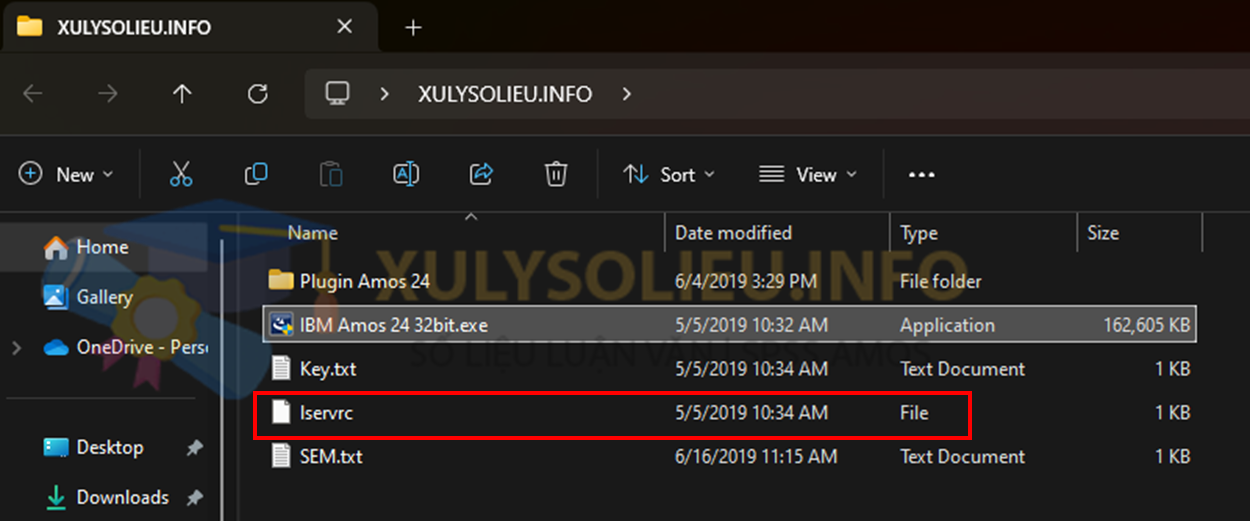Select the Key.txt file name
The width and height of the screenshot is (1250, 521).
click(x=328, y=369)
